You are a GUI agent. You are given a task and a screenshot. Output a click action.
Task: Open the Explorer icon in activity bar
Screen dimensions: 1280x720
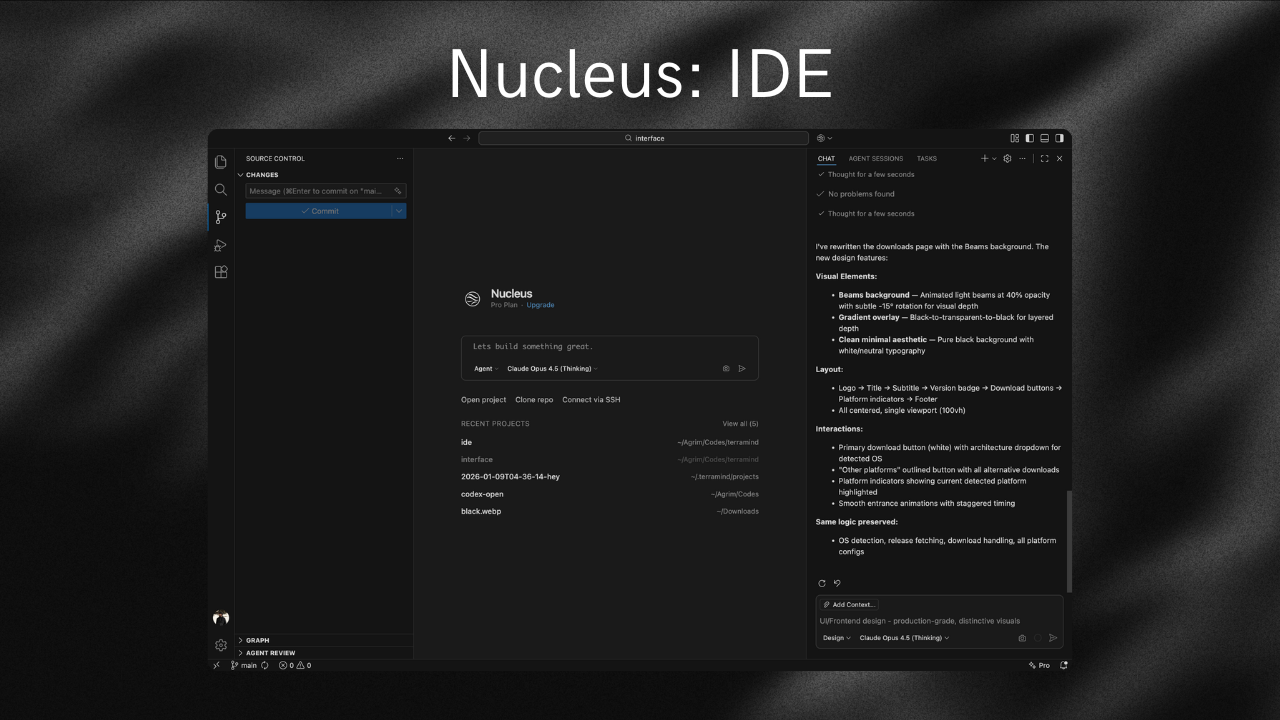(x=220, y=161)
